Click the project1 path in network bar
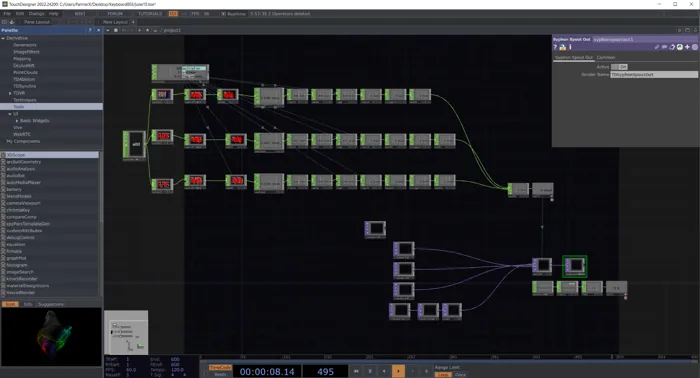700x378 pixels. pyautogui.click(x=172, y=30)
